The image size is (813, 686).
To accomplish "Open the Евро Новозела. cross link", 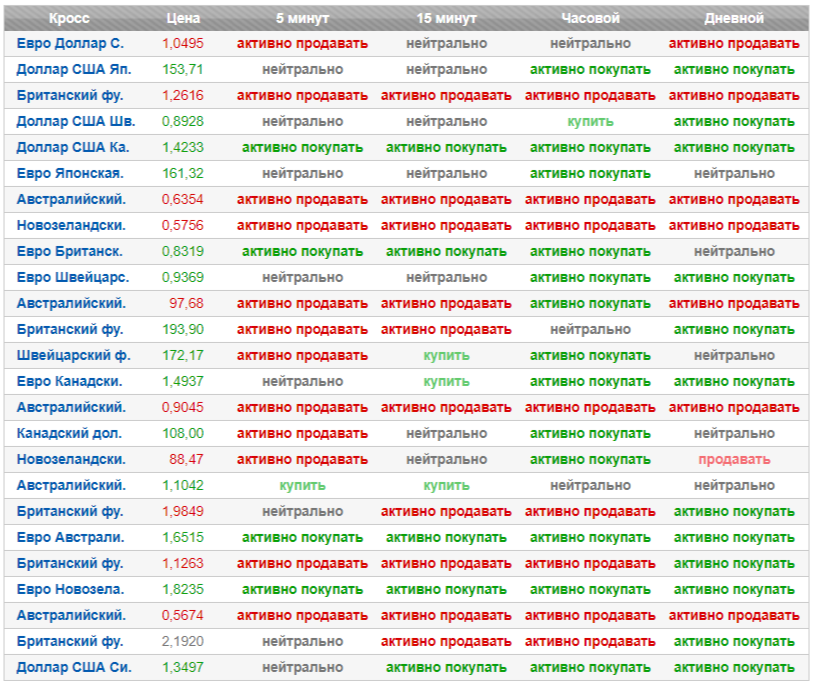I will pos(71,589).
